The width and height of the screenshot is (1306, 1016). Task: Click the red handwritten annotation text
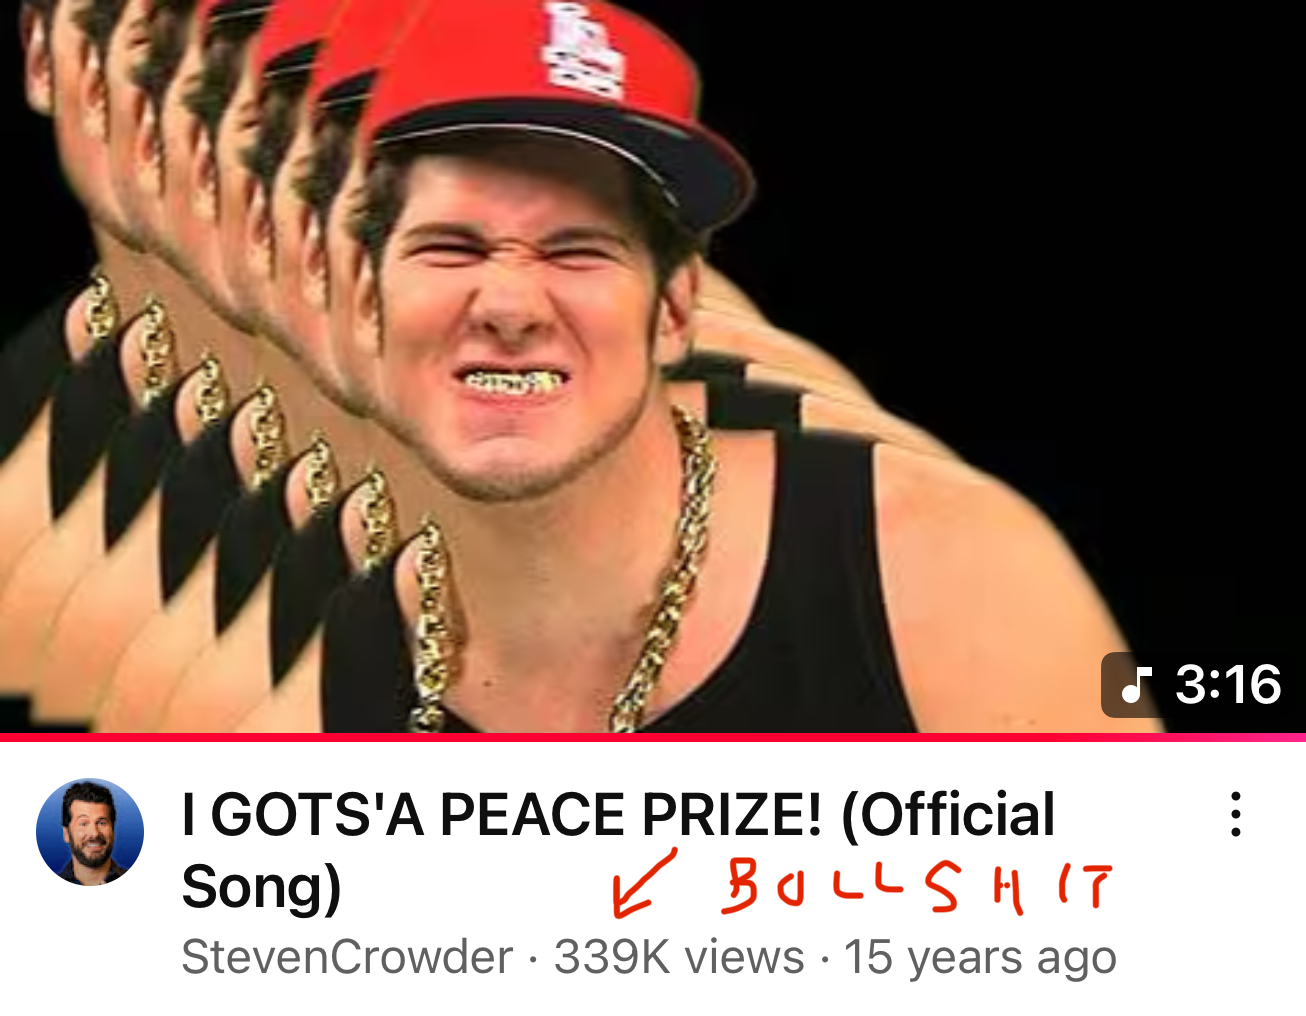[915, 887]
